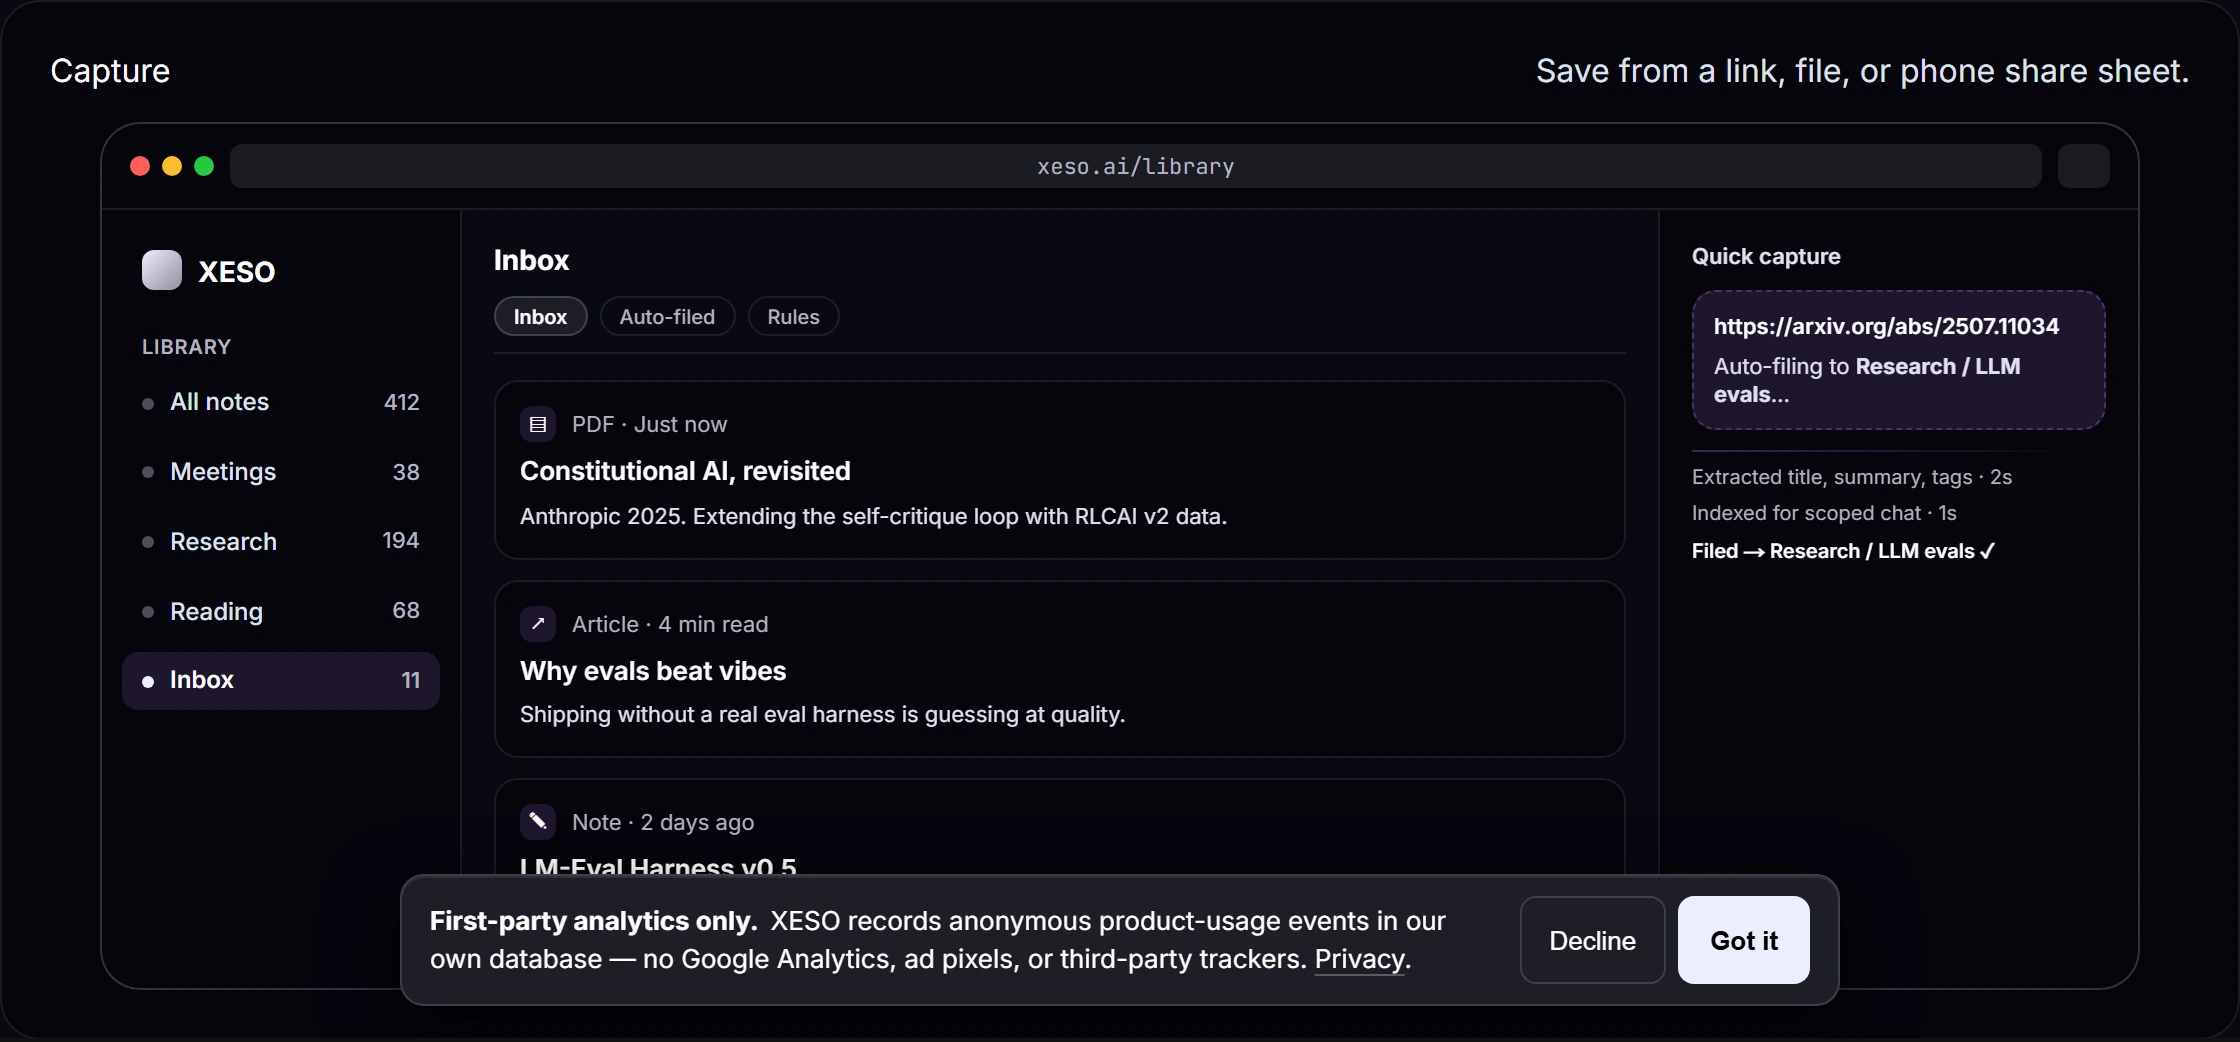Viewport: 2240px width, 1042px height.
Task: Accept analytics with Got it
Action: 1744,940
